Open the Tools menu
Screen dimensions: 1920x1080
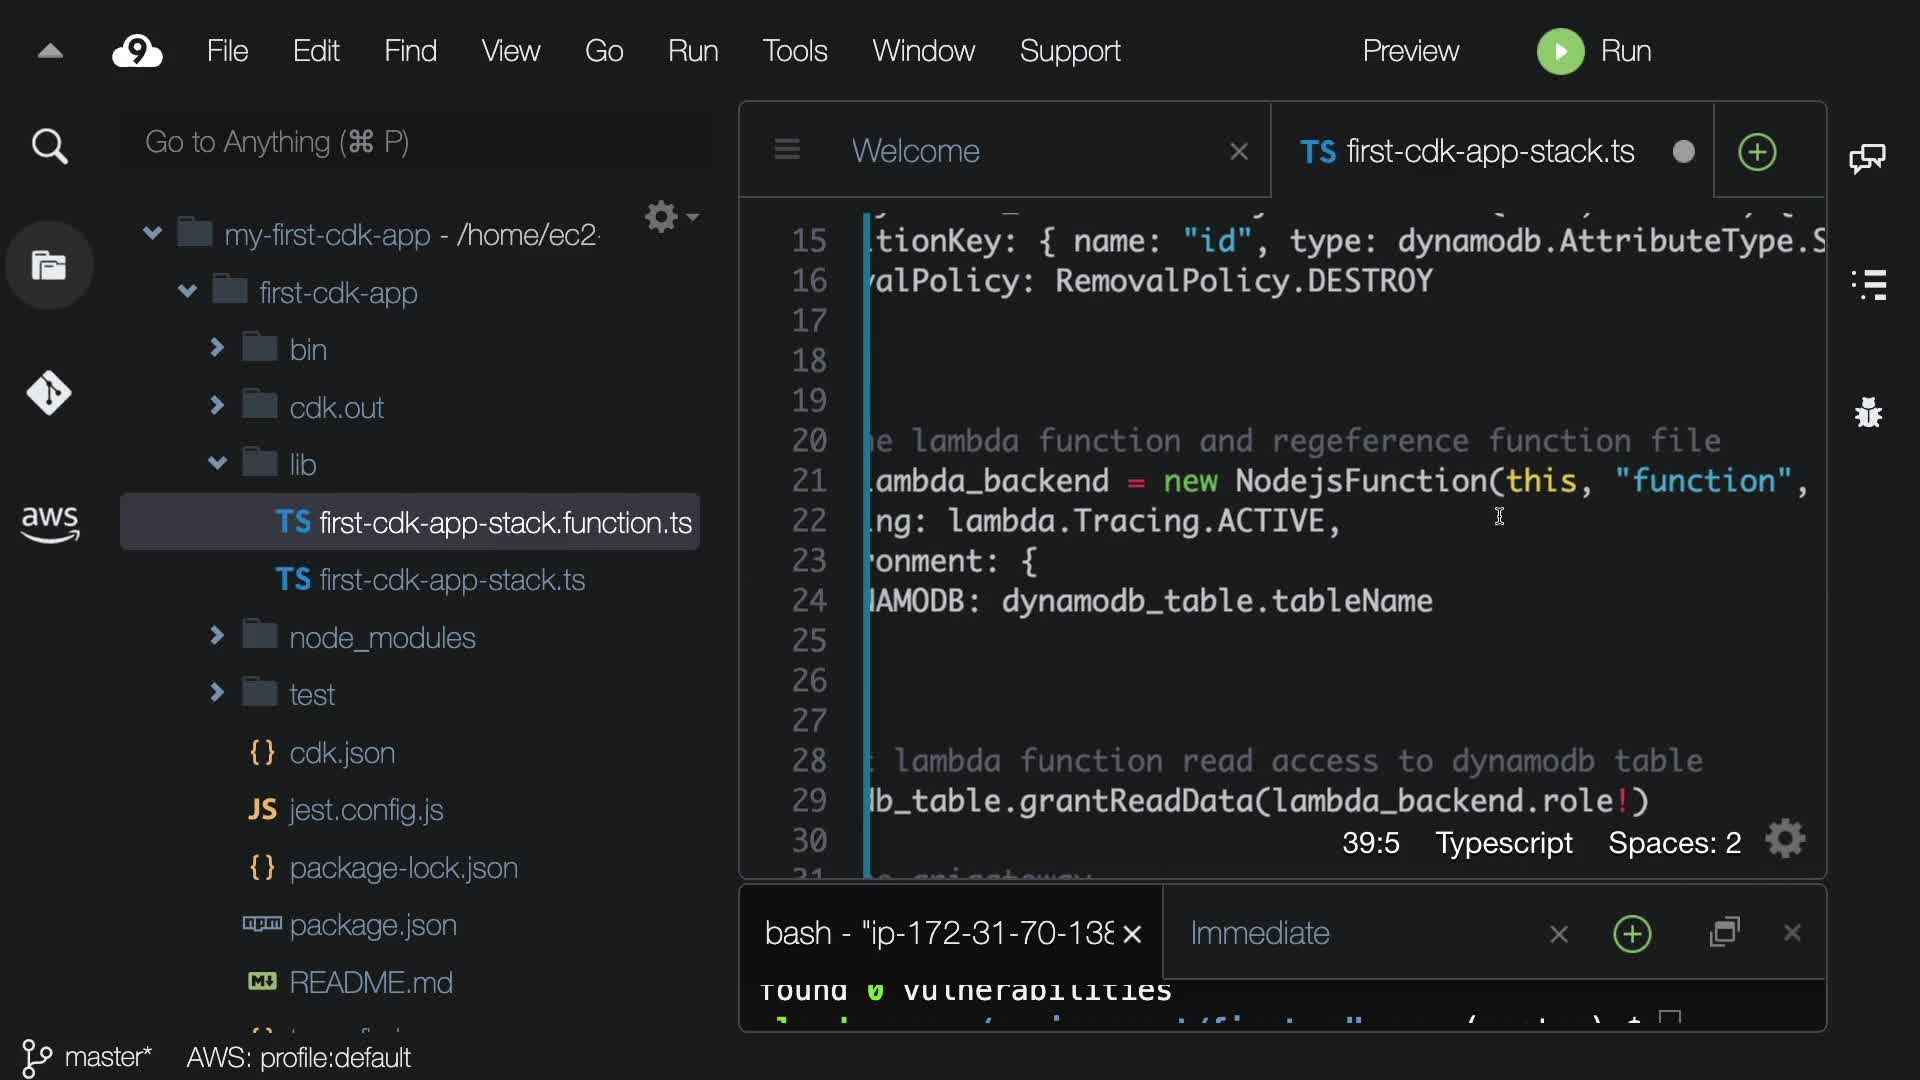click(794, 51)
